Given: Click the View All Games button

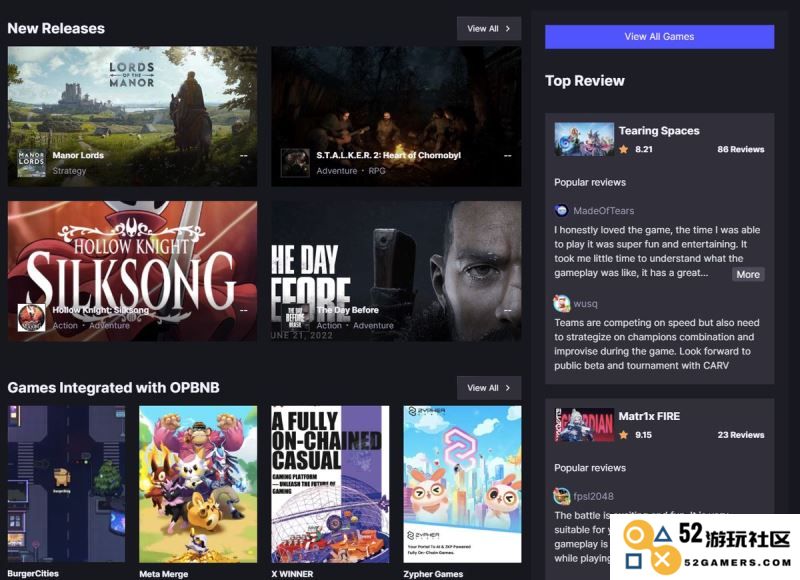Looking at the screenshot, I should (x=659, y=37).
